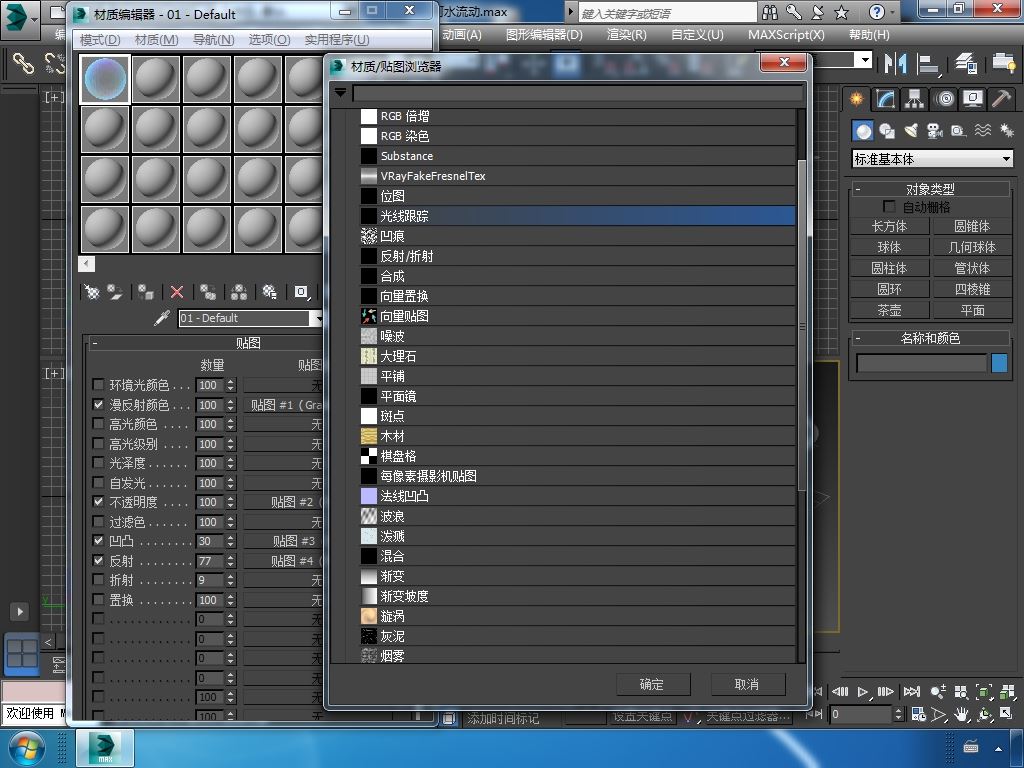This screenshot has height=768, width=1024.
Task: Click the red X Reset Map icon
Action: pyautogui.click(x=177, y=292)
